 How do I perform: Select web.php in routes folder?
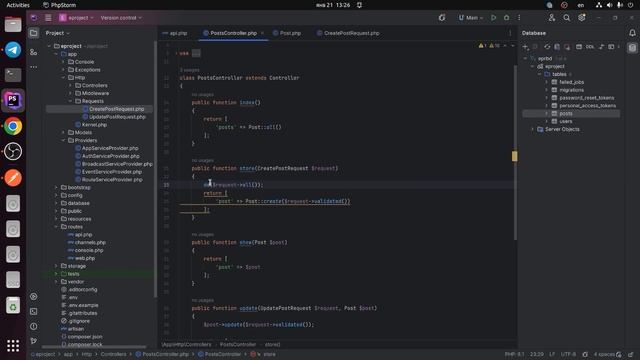(x=85, y=258)
